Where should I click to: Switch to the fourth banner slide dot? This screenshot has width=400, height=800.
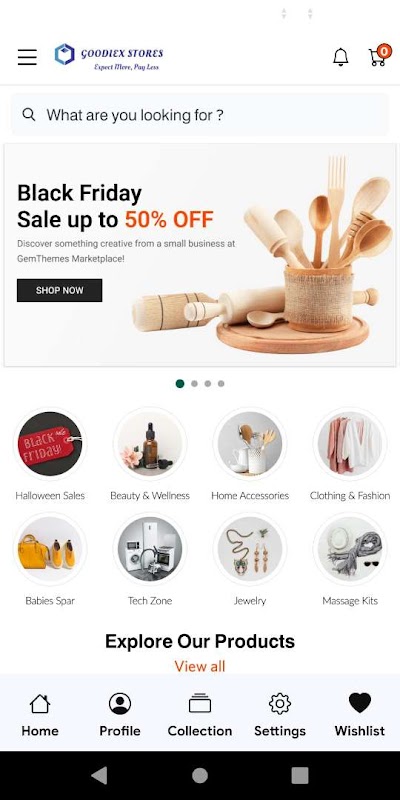221,384
